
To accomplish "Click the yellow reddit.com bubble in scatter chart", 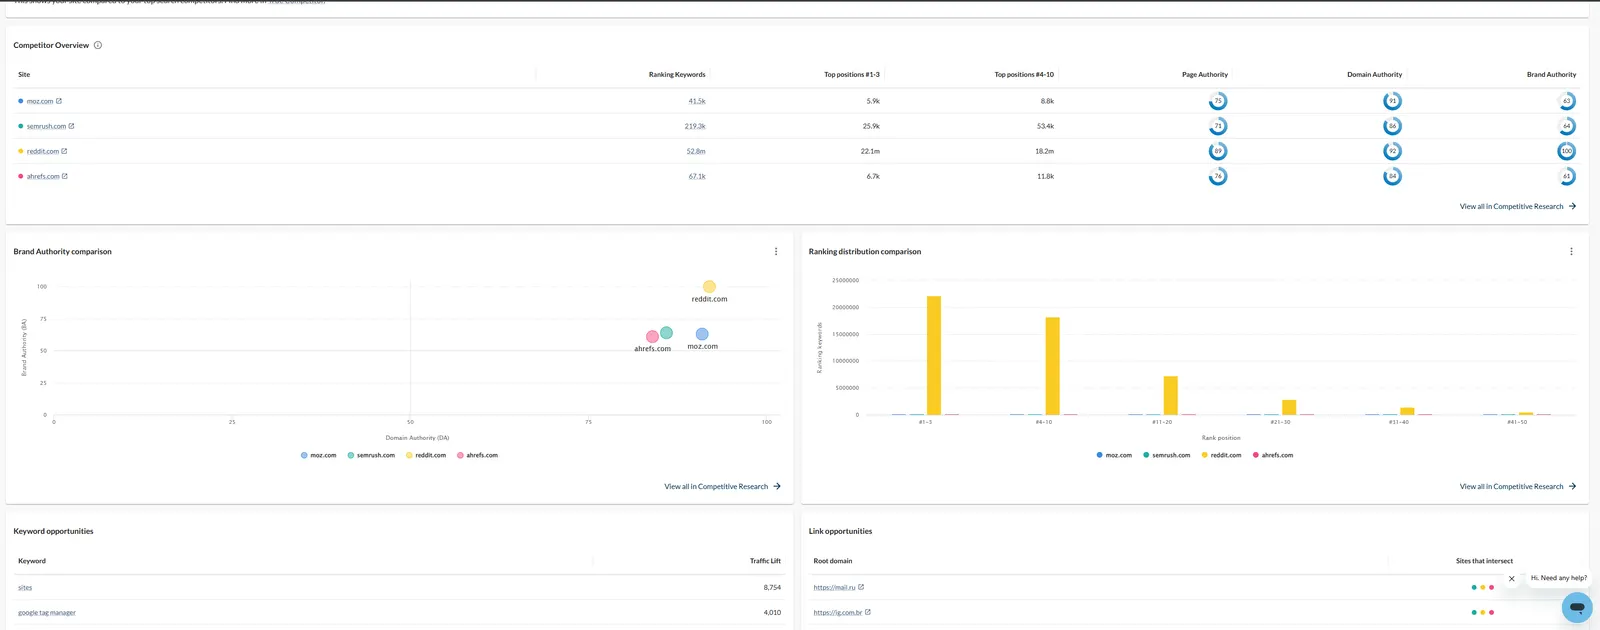I will pos(709,286).
